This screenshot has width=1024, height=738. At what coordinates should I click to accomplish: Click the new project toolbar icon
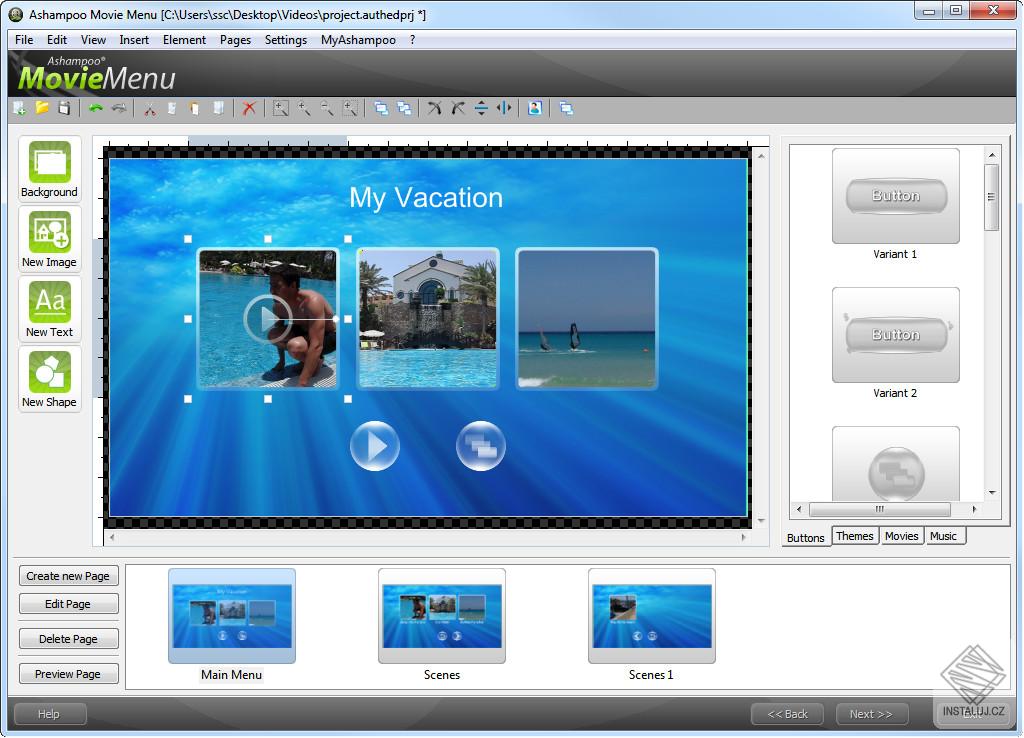tap(20, 108)
